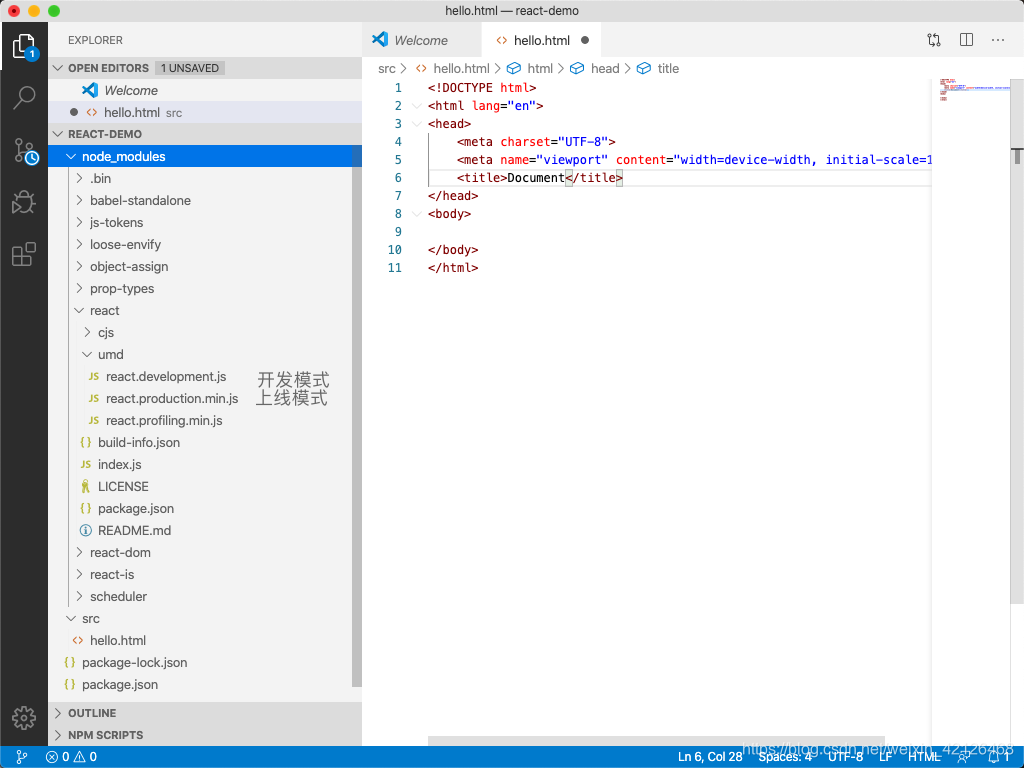Image resolution: width=1024 pixels, height=768 pixels.
Task: Click hello.html in the breadcrumb path
Action: coord(461,69)
